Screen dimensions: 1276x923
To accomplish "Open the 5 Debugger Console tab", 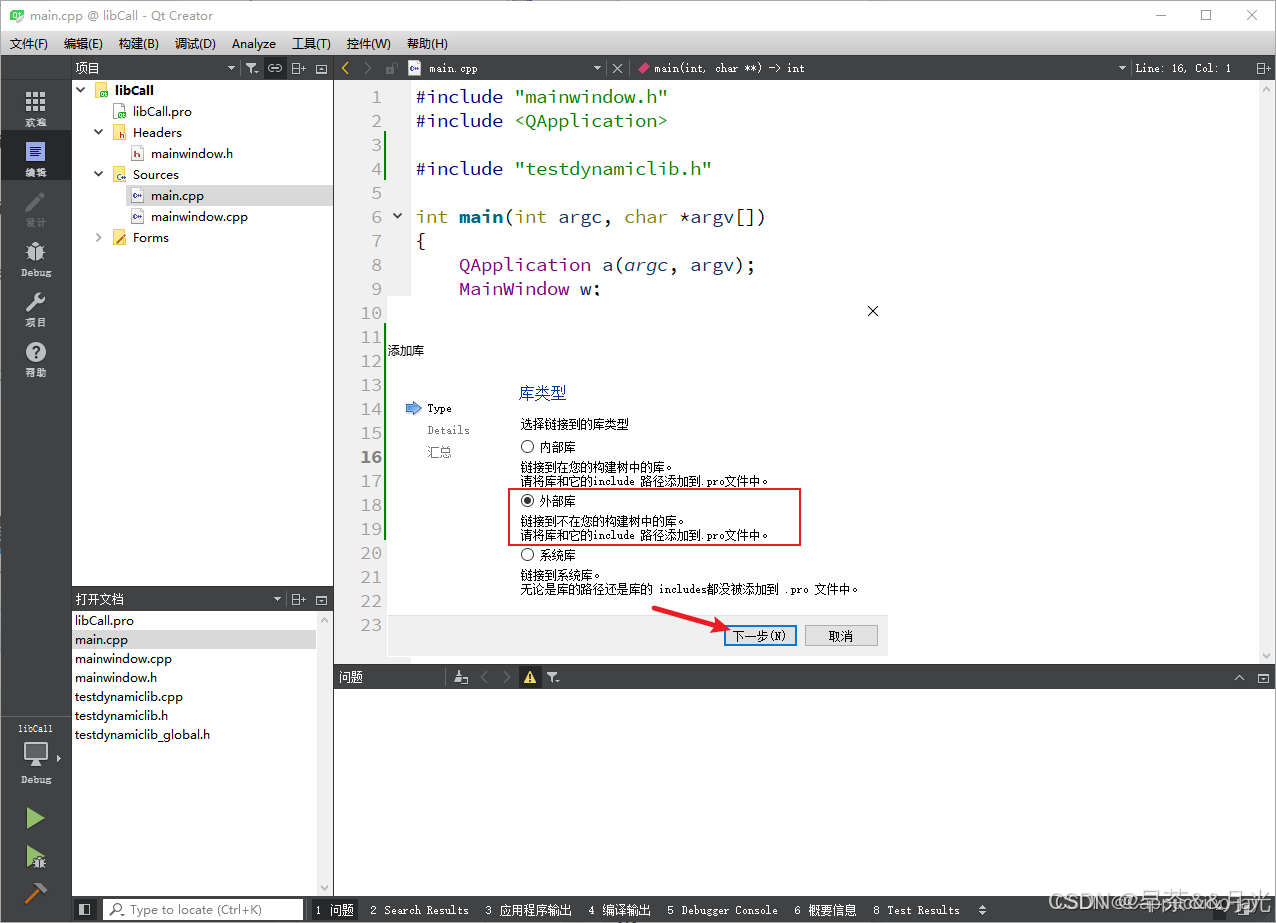I will tap(722, 910).
